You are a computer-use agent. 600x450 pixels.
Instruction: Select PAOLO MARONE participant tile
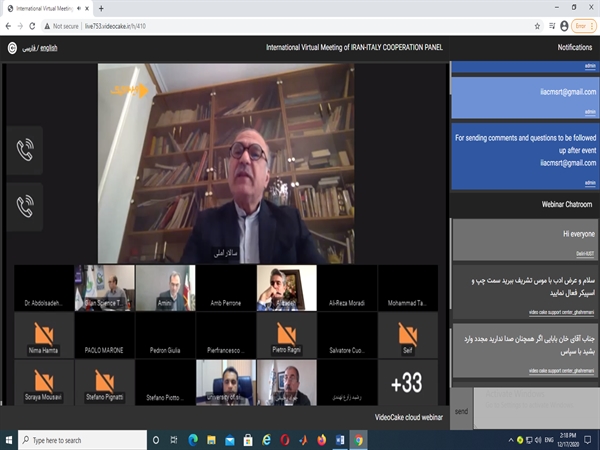[x=104, y=335]
